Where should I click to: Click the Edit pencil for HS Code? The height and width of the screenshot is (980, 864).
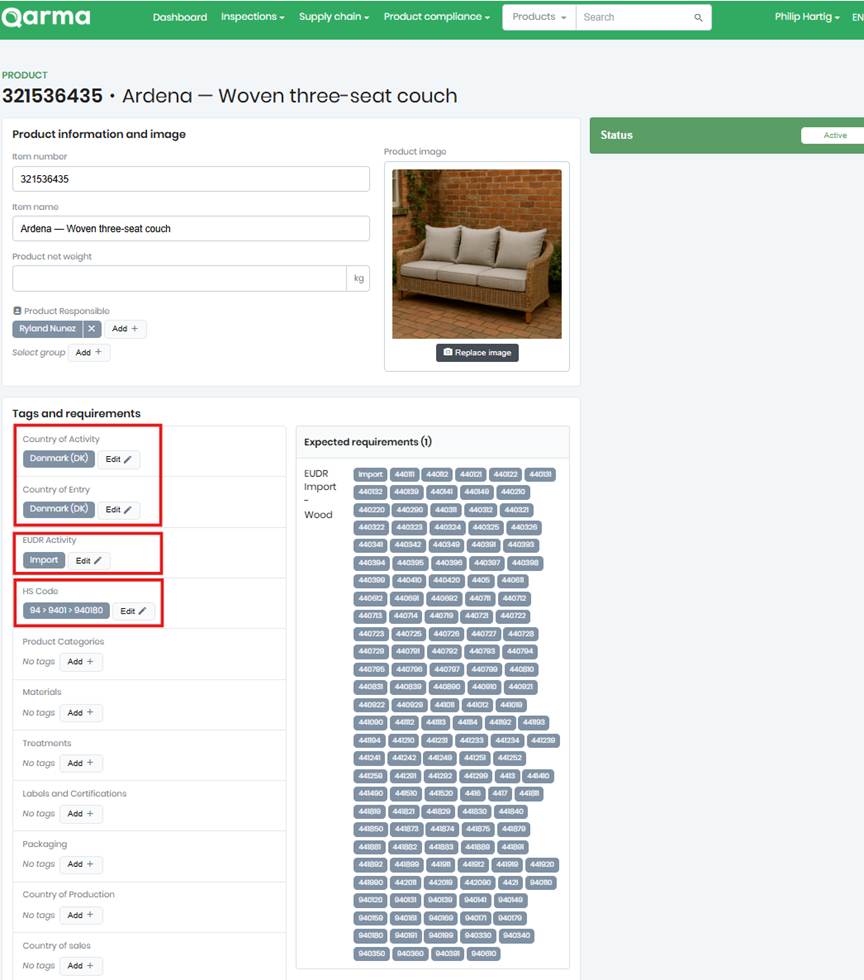[x=135, y=611]
